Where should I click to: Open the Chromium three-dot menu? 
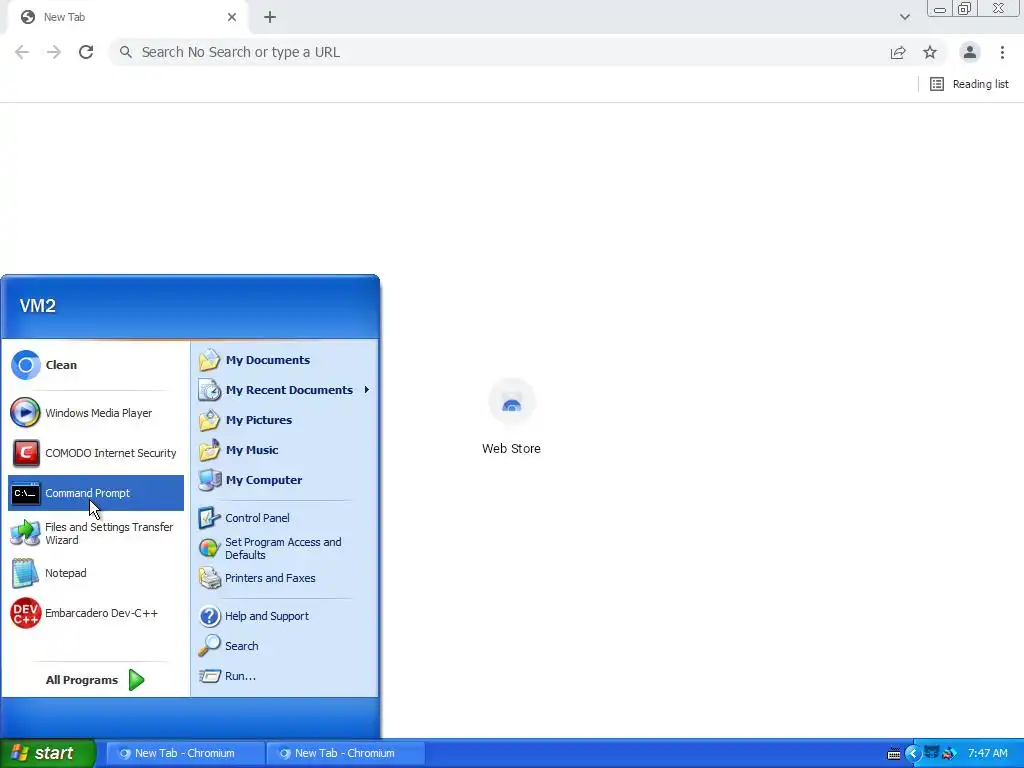pos(1002,52)
